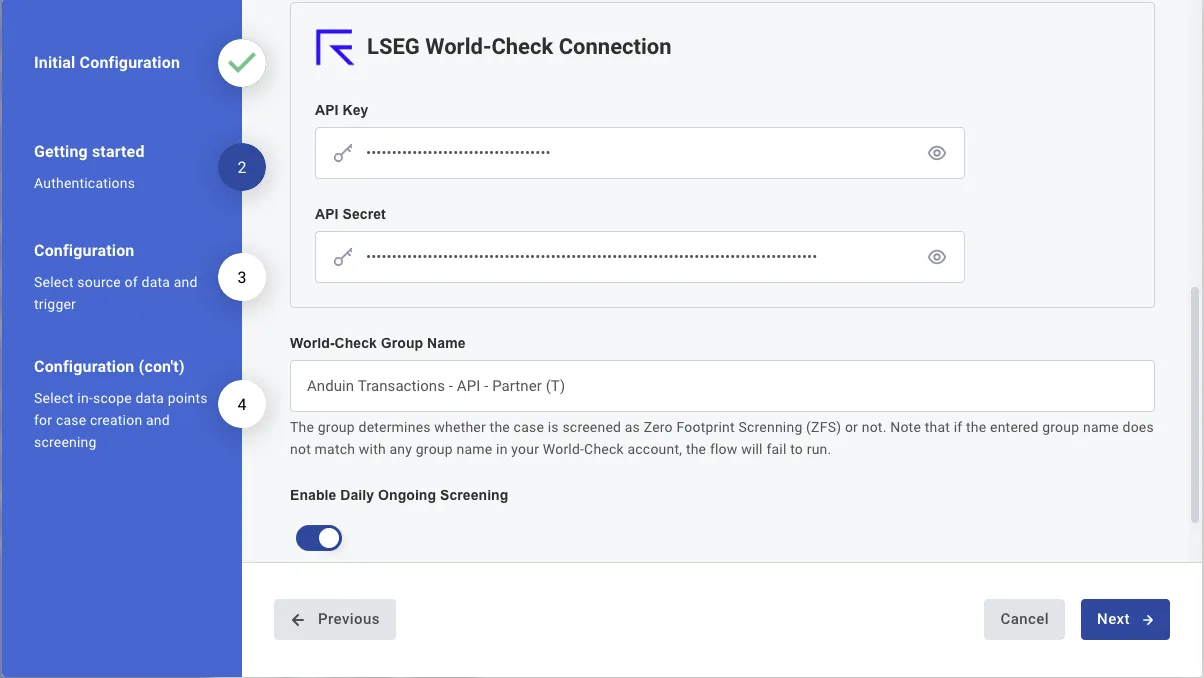The image size is (1204, 678).
Task: Open the Configuration step
Action: coord(84,251)
